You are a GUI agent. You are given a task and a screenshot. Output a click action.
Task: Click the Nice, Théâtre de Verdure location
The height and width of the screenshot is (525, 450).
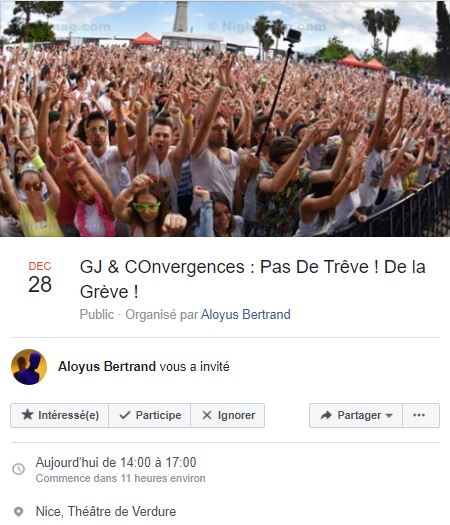tap(106, 511)
